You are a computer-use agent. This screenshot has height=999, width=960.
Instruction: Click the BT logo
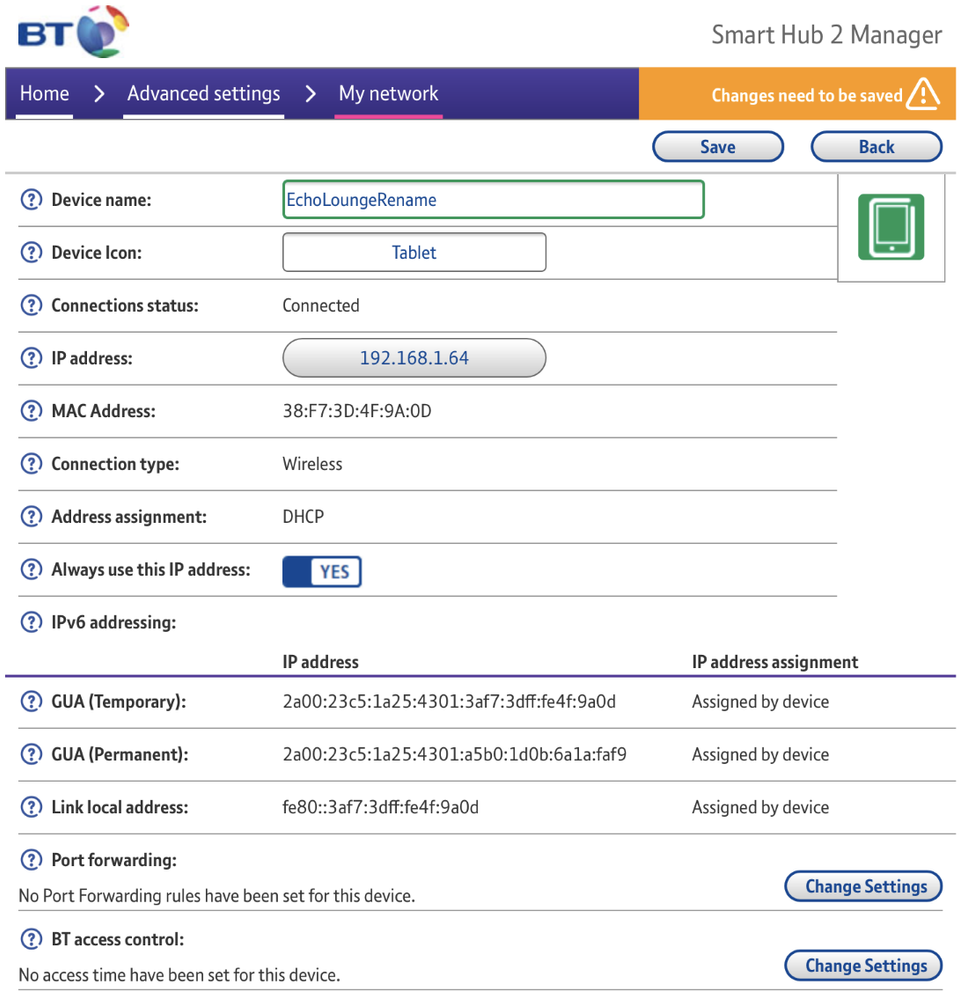70,31
